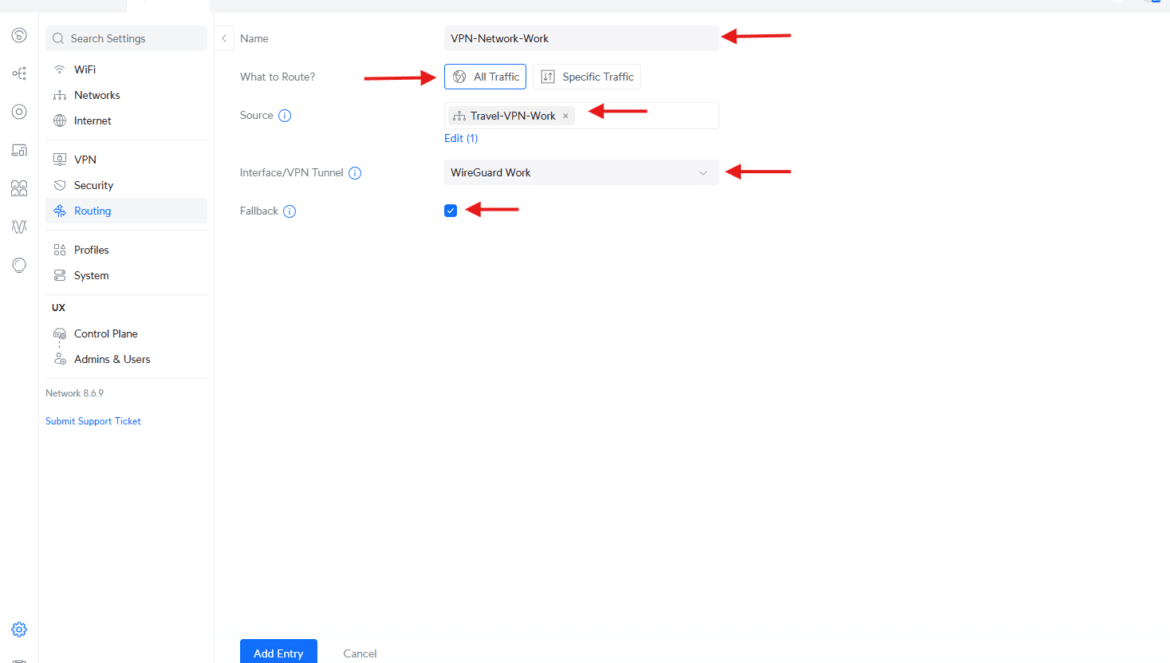Open the Client Devices icon in left rail

[19, 150]
